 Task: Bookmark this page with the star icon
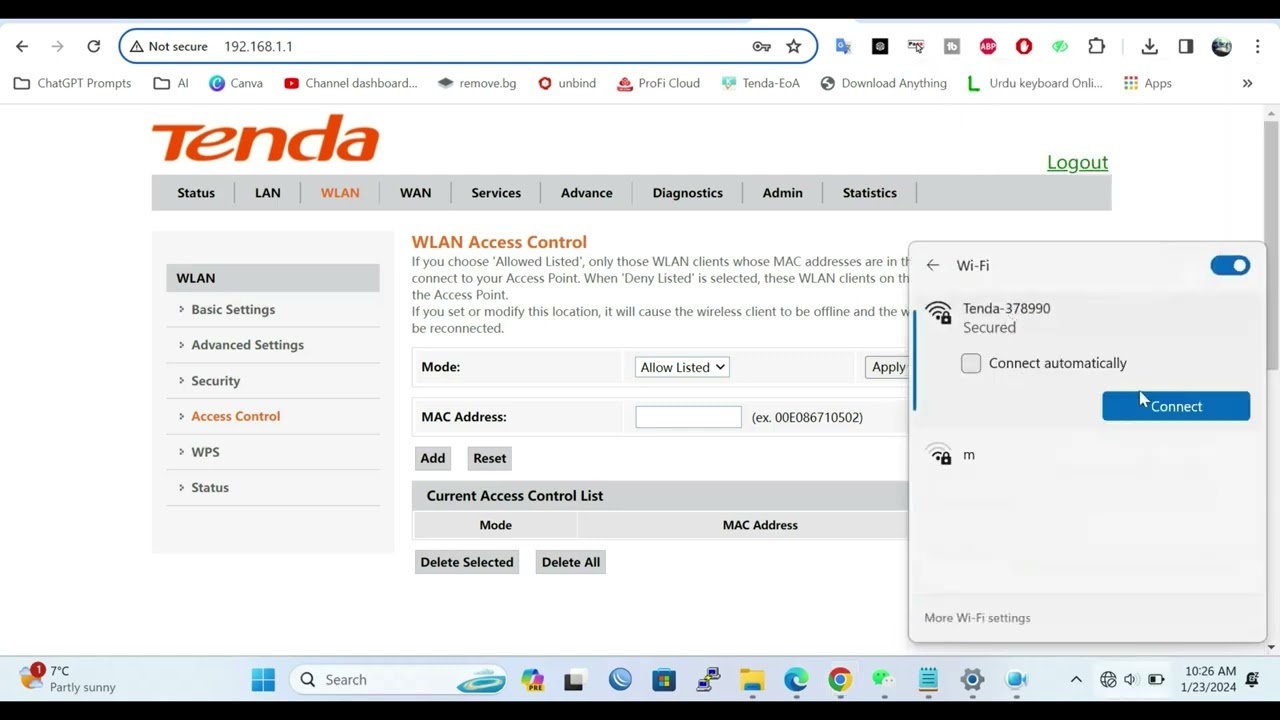tap(793, 46)
